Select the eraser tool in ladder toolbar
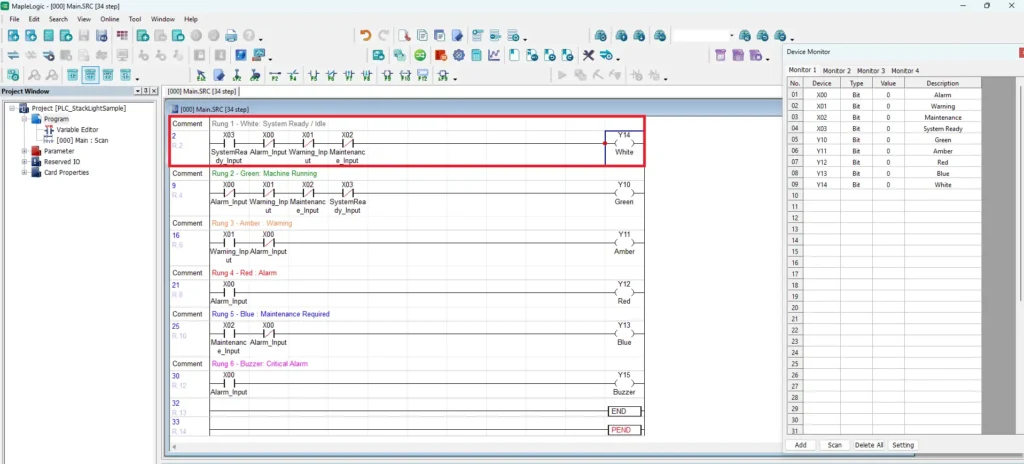The image size is (1024, 464). click(219, 76)
